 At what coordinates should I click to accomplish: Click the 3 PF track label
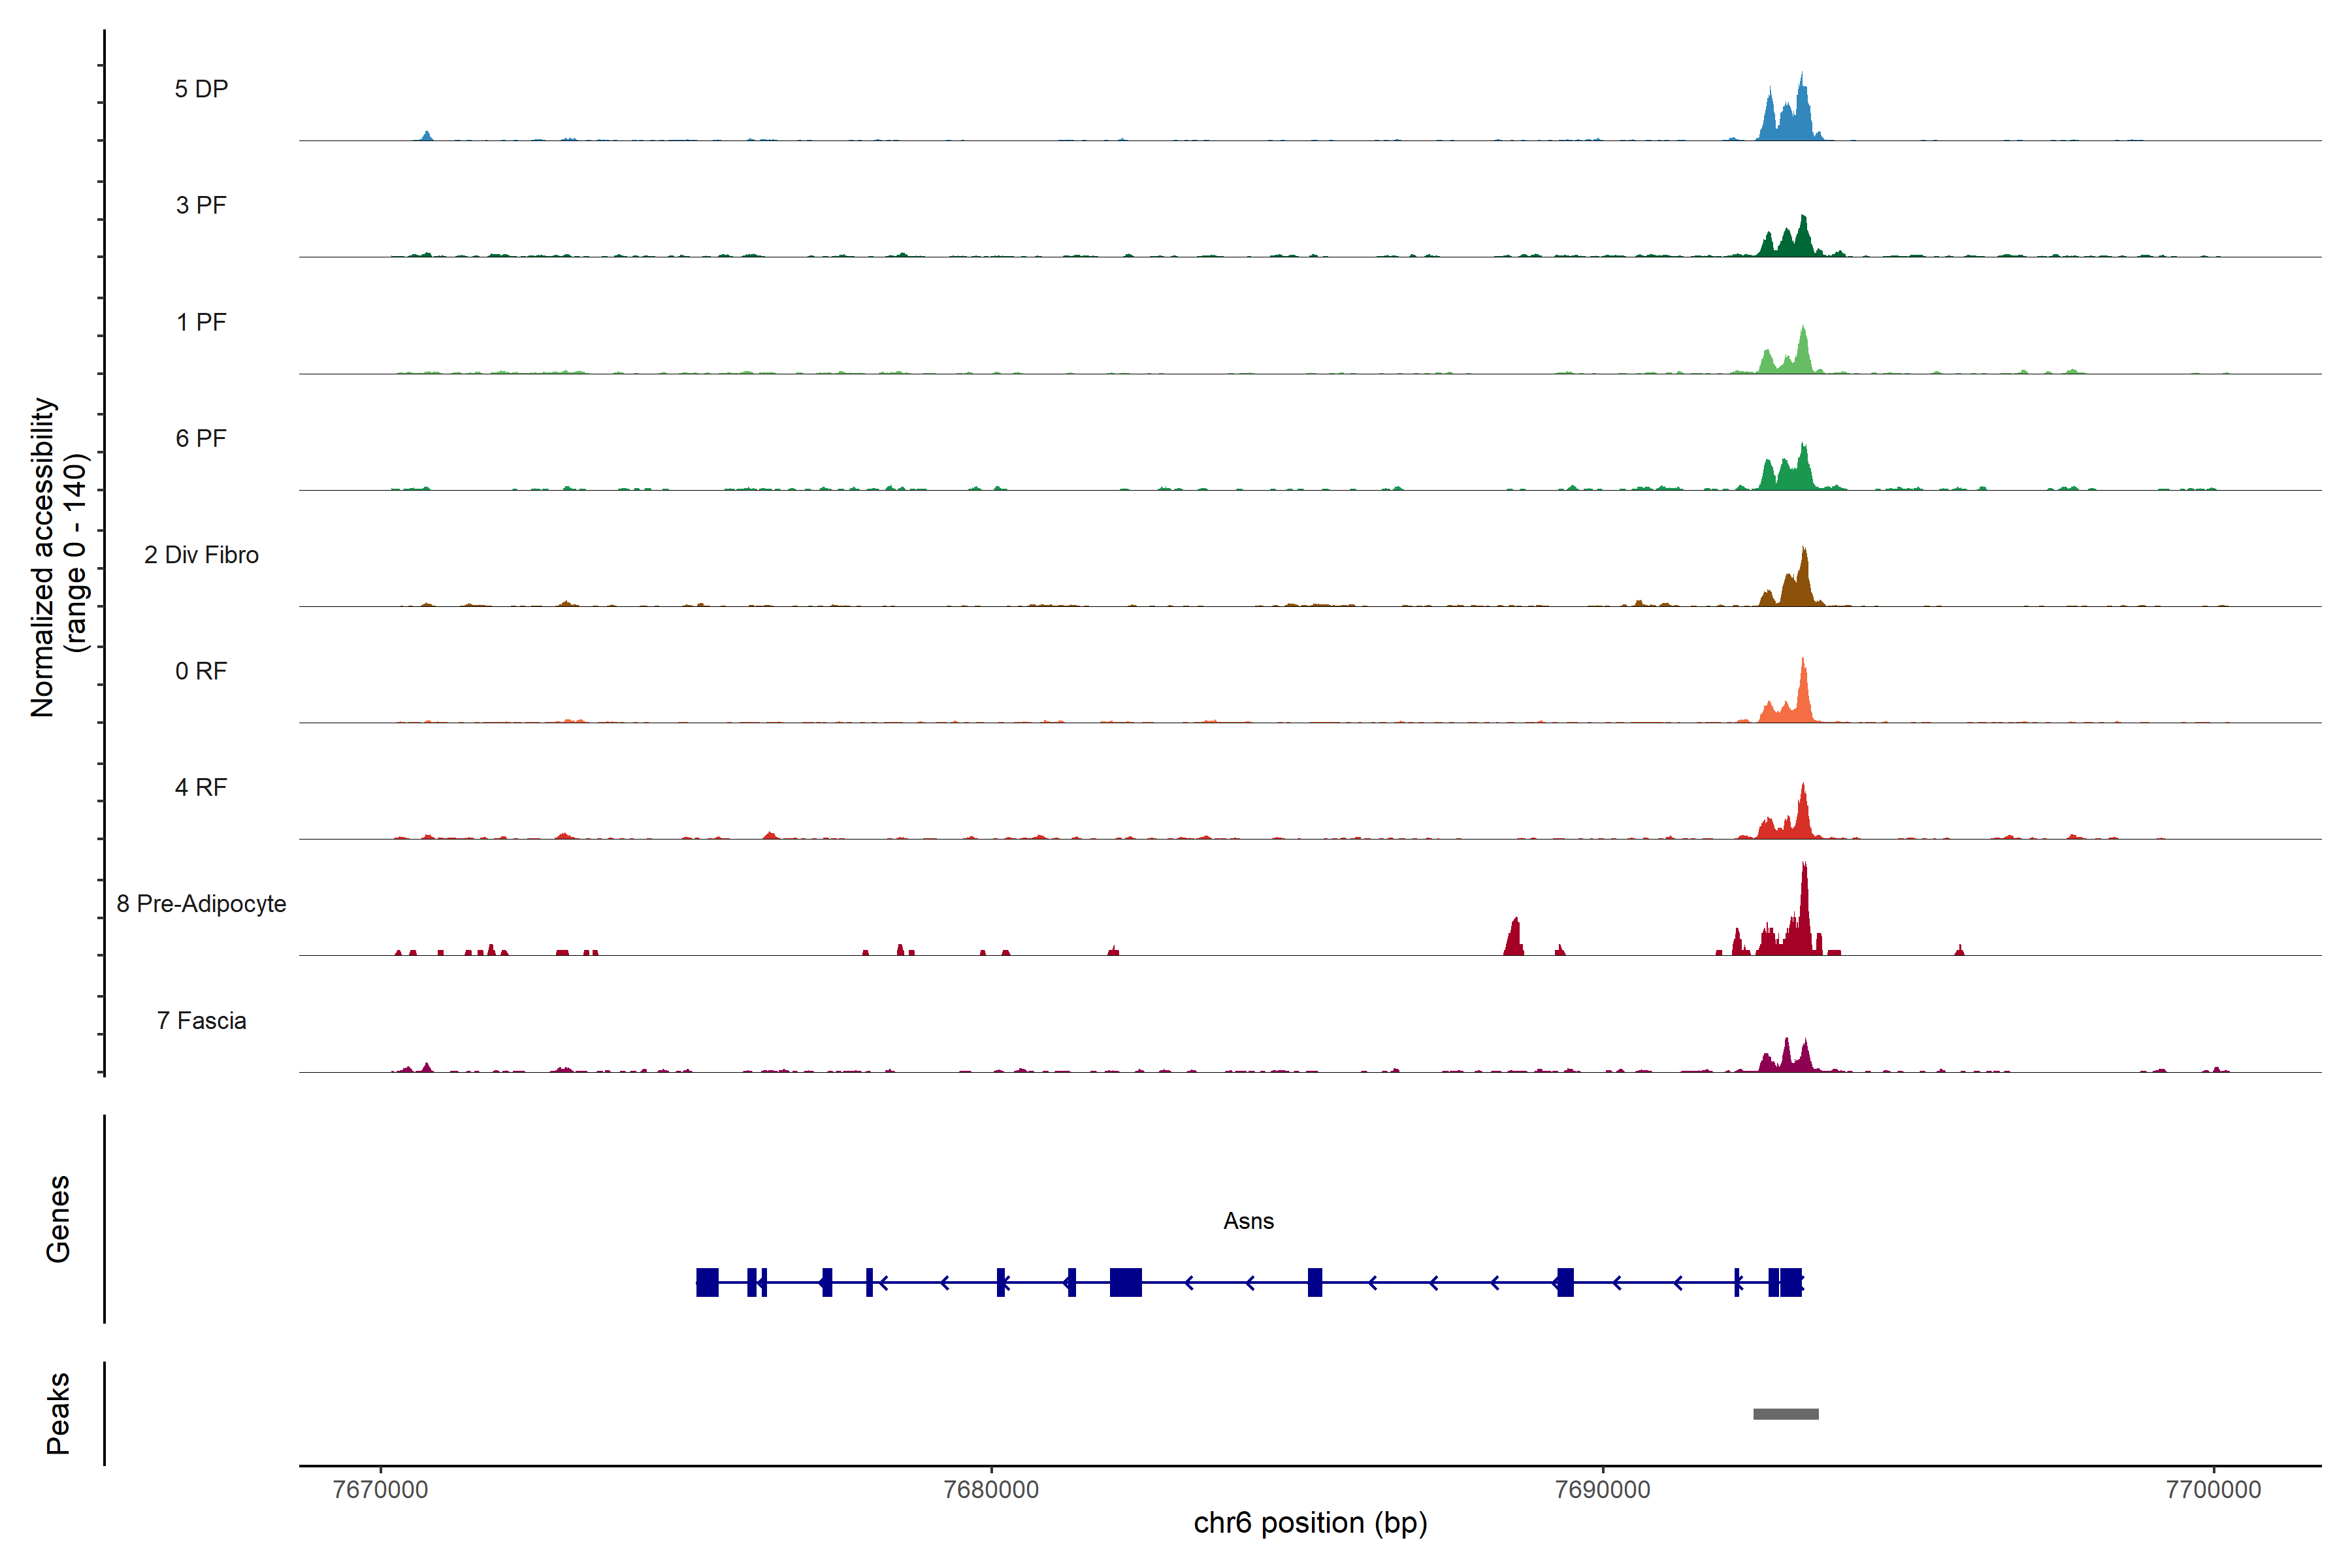coord(201,205)
